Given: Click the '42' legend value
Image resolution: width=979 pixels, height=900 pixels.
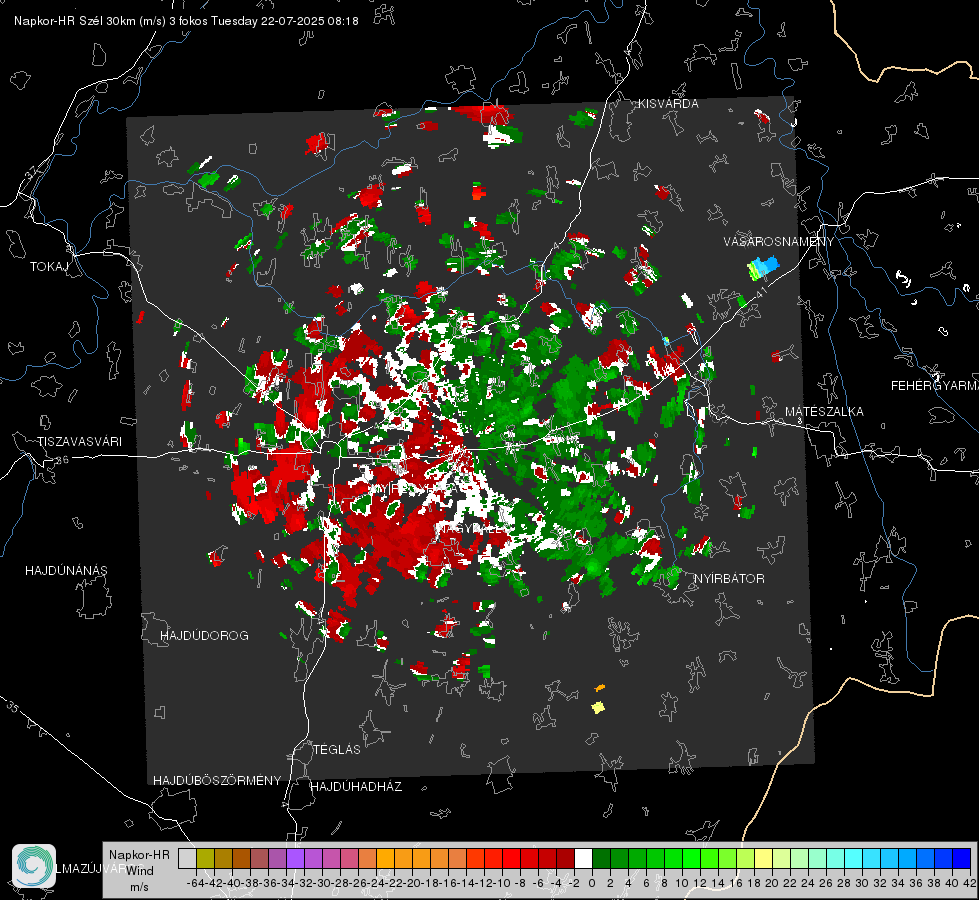Looking at the screenshot, I should coord(969,883).
